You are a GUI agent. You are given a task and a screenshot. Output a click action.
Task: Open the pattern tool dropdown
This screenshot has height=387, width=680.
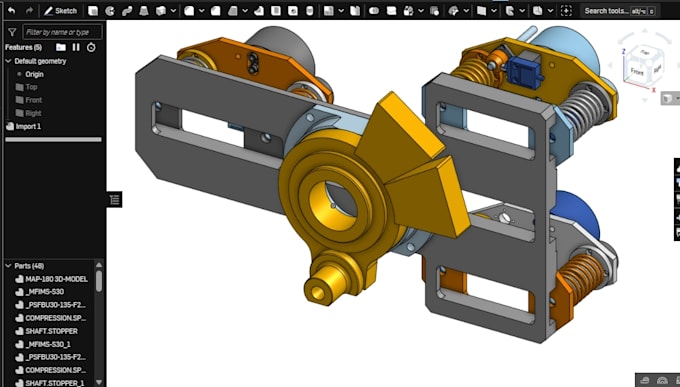click(341, 11)
